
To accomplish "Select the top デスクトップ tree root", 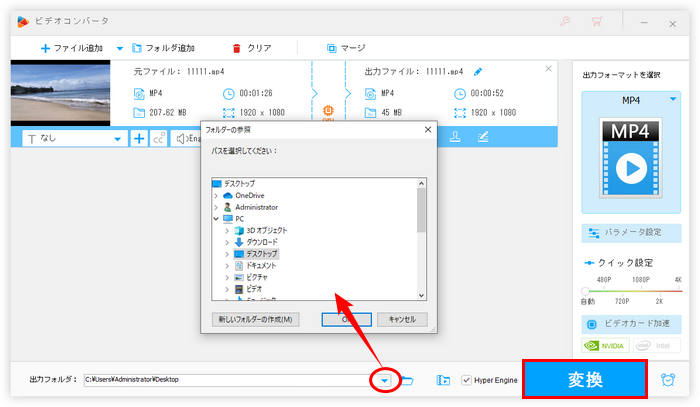I will click(239, 183).
